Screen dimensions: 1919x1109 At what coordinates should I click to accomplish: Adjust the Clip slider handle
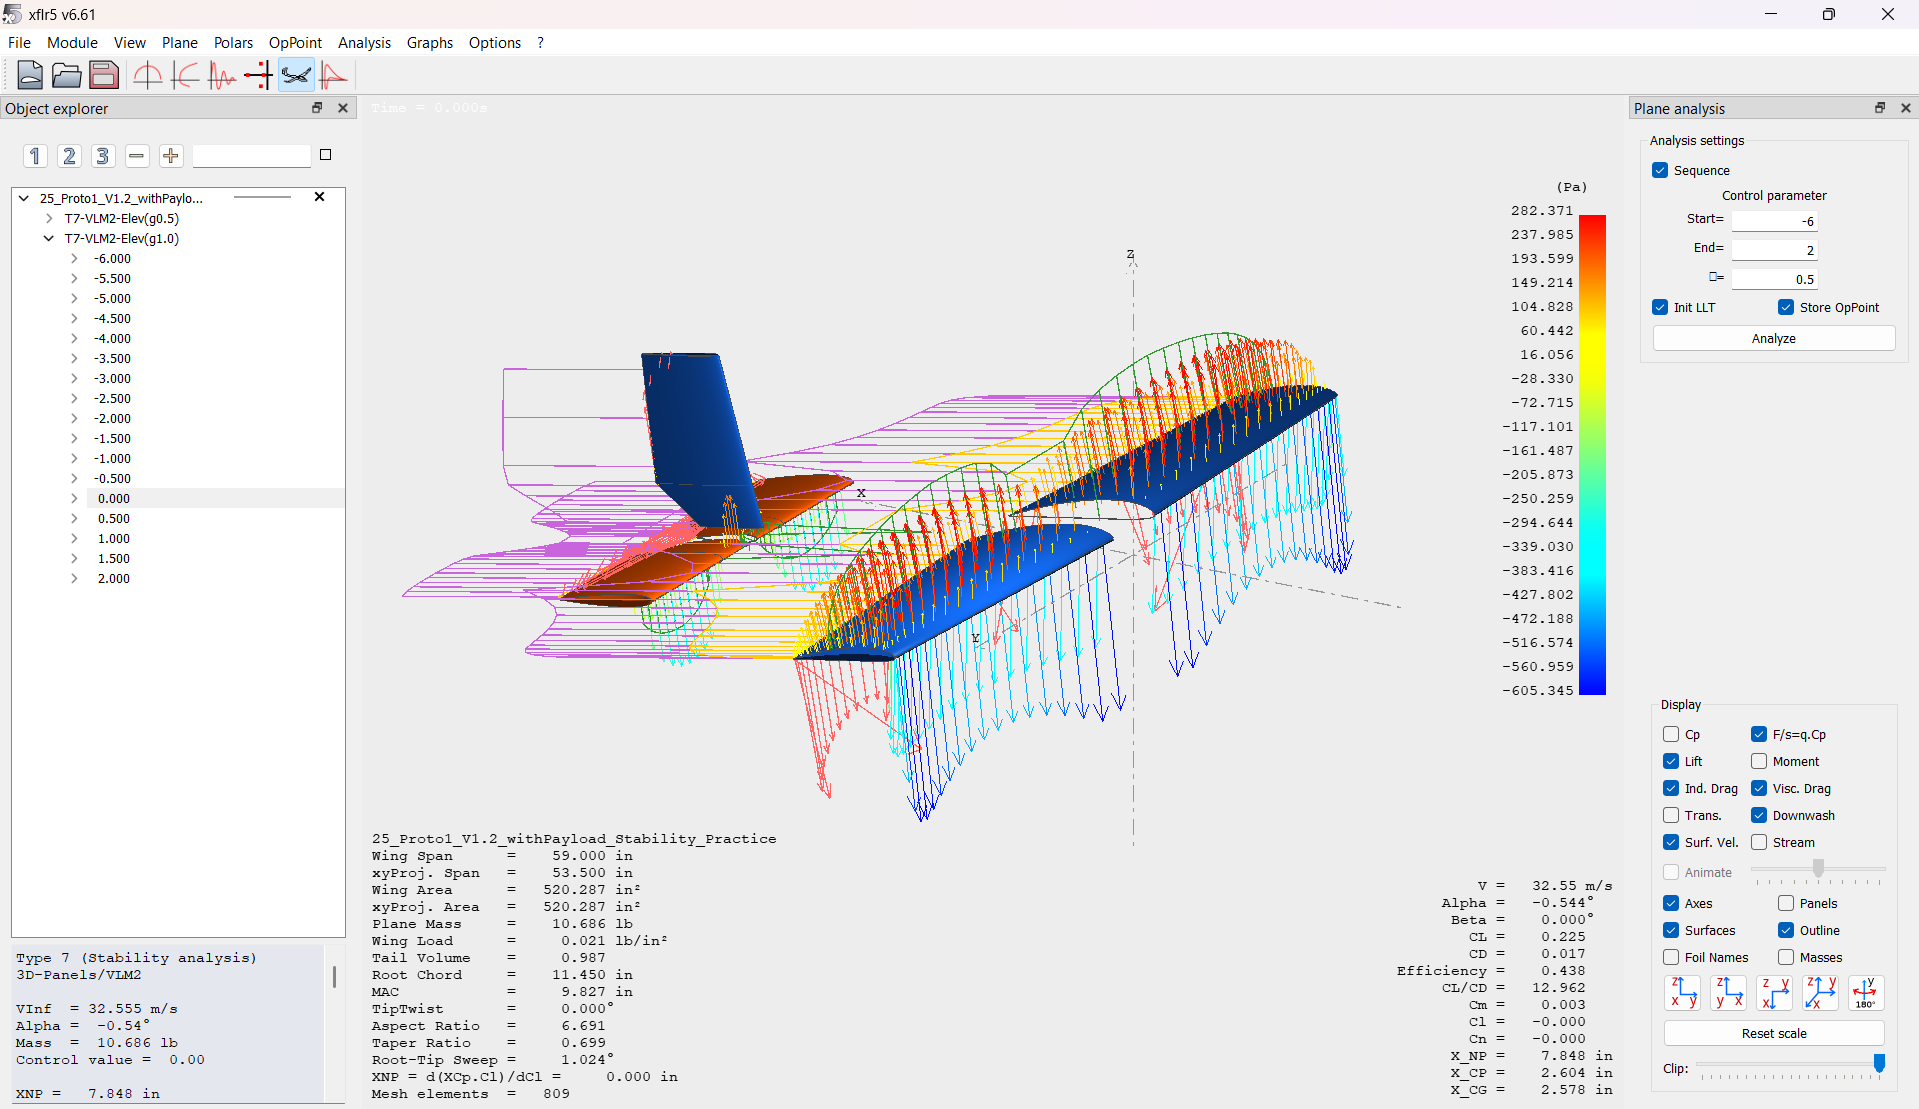1879,1062
